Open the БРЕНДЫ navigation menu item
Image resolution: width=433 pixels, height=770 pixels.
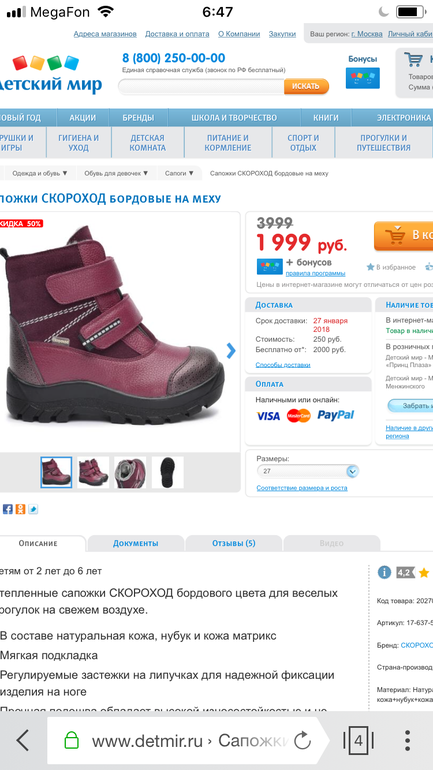(138, 118)
